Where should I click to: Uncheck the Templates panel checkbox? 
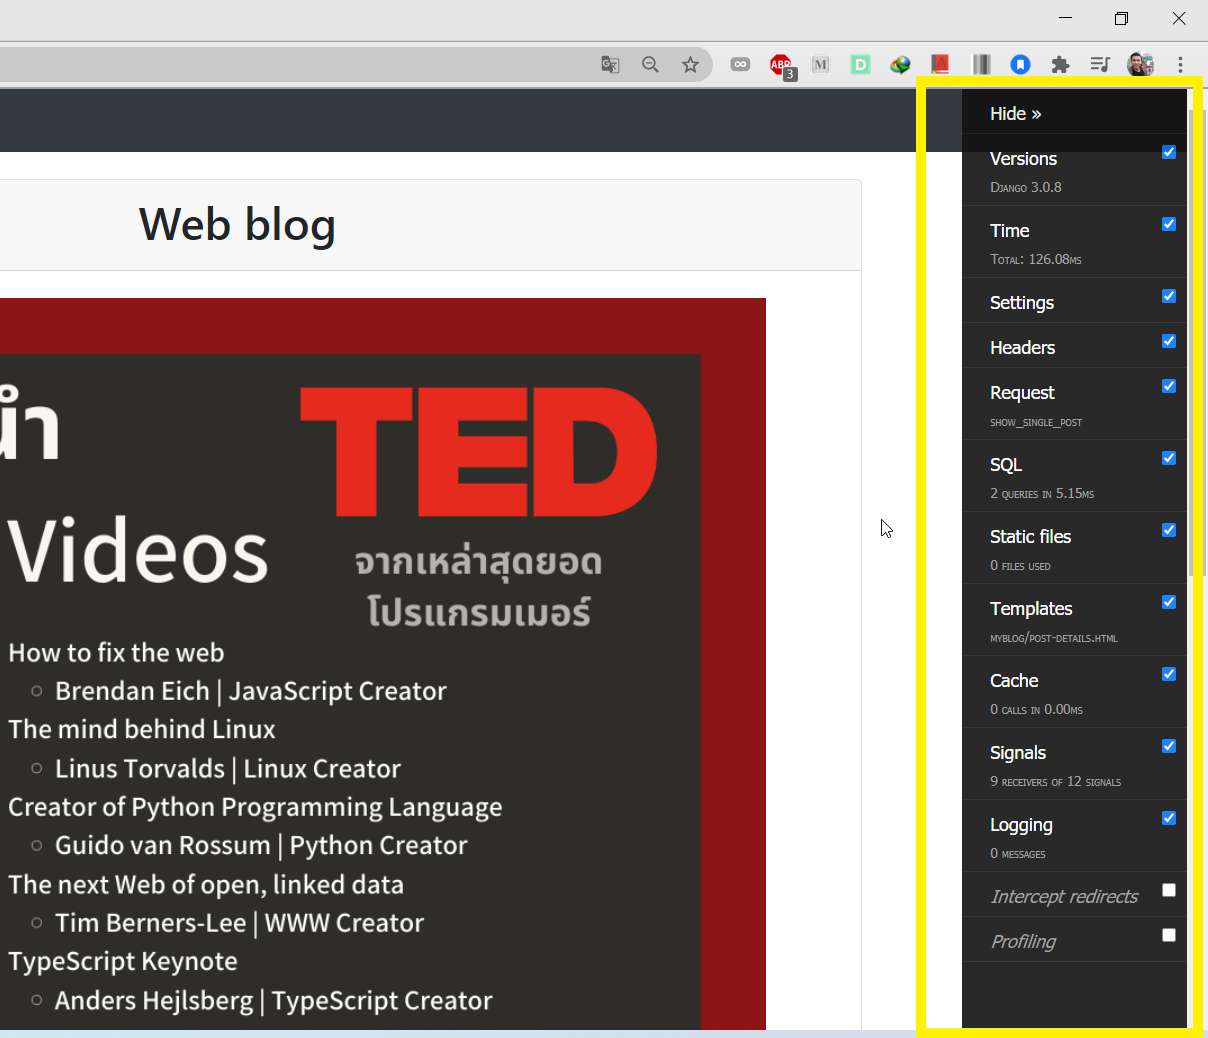click(x=1169, y=602)
